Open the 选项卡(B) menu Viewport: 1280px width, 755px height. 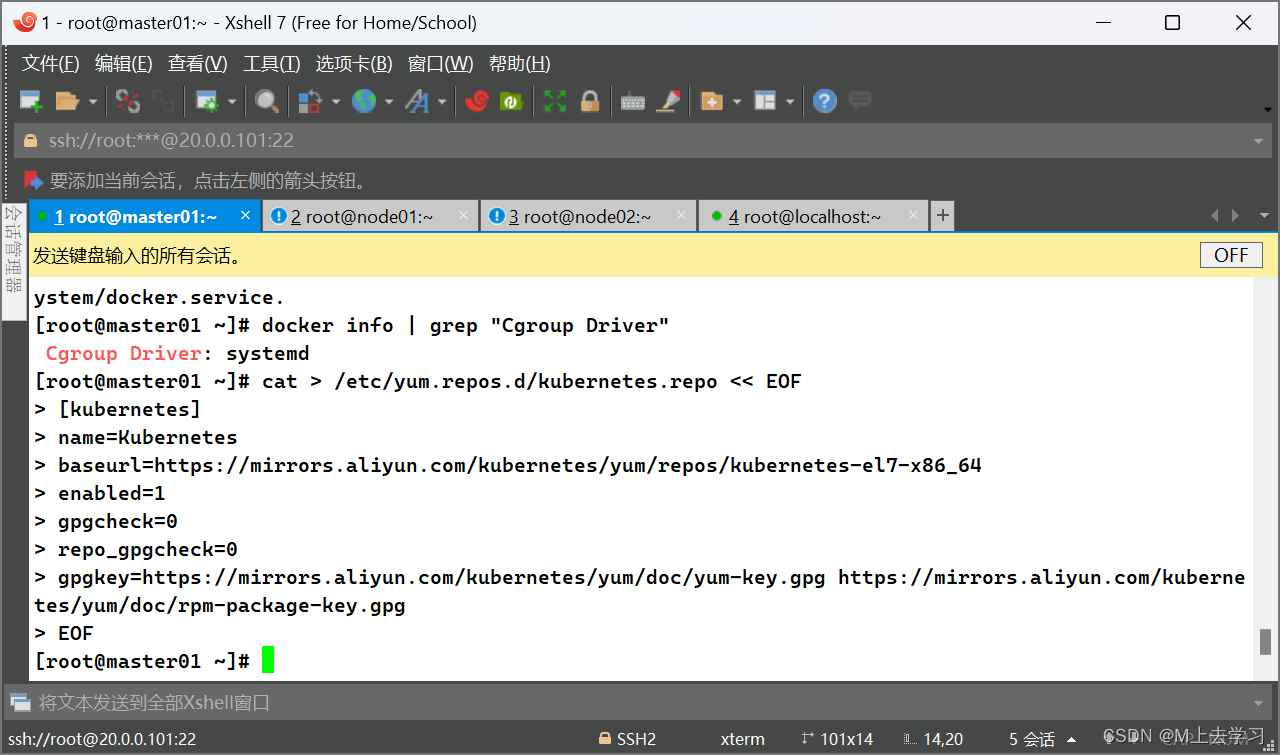353,64
